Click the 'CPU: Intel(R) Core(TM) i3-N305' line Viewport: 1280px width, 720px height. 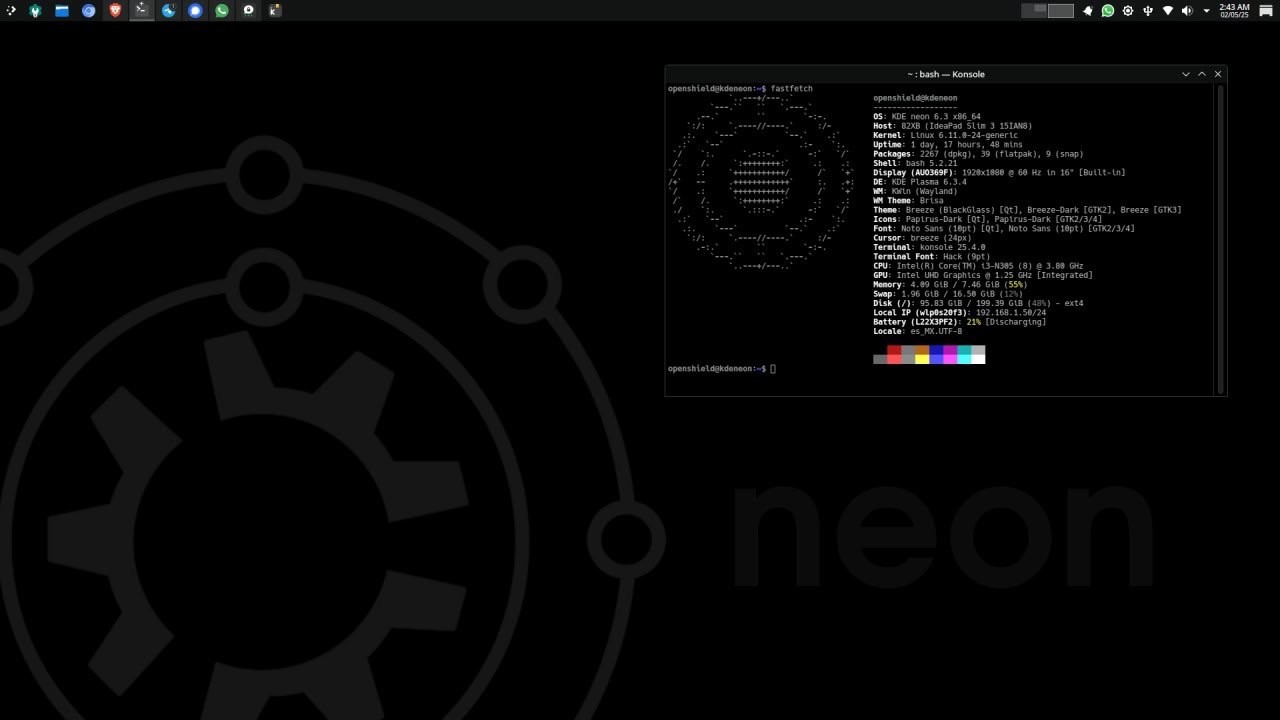tap(978, 266)
